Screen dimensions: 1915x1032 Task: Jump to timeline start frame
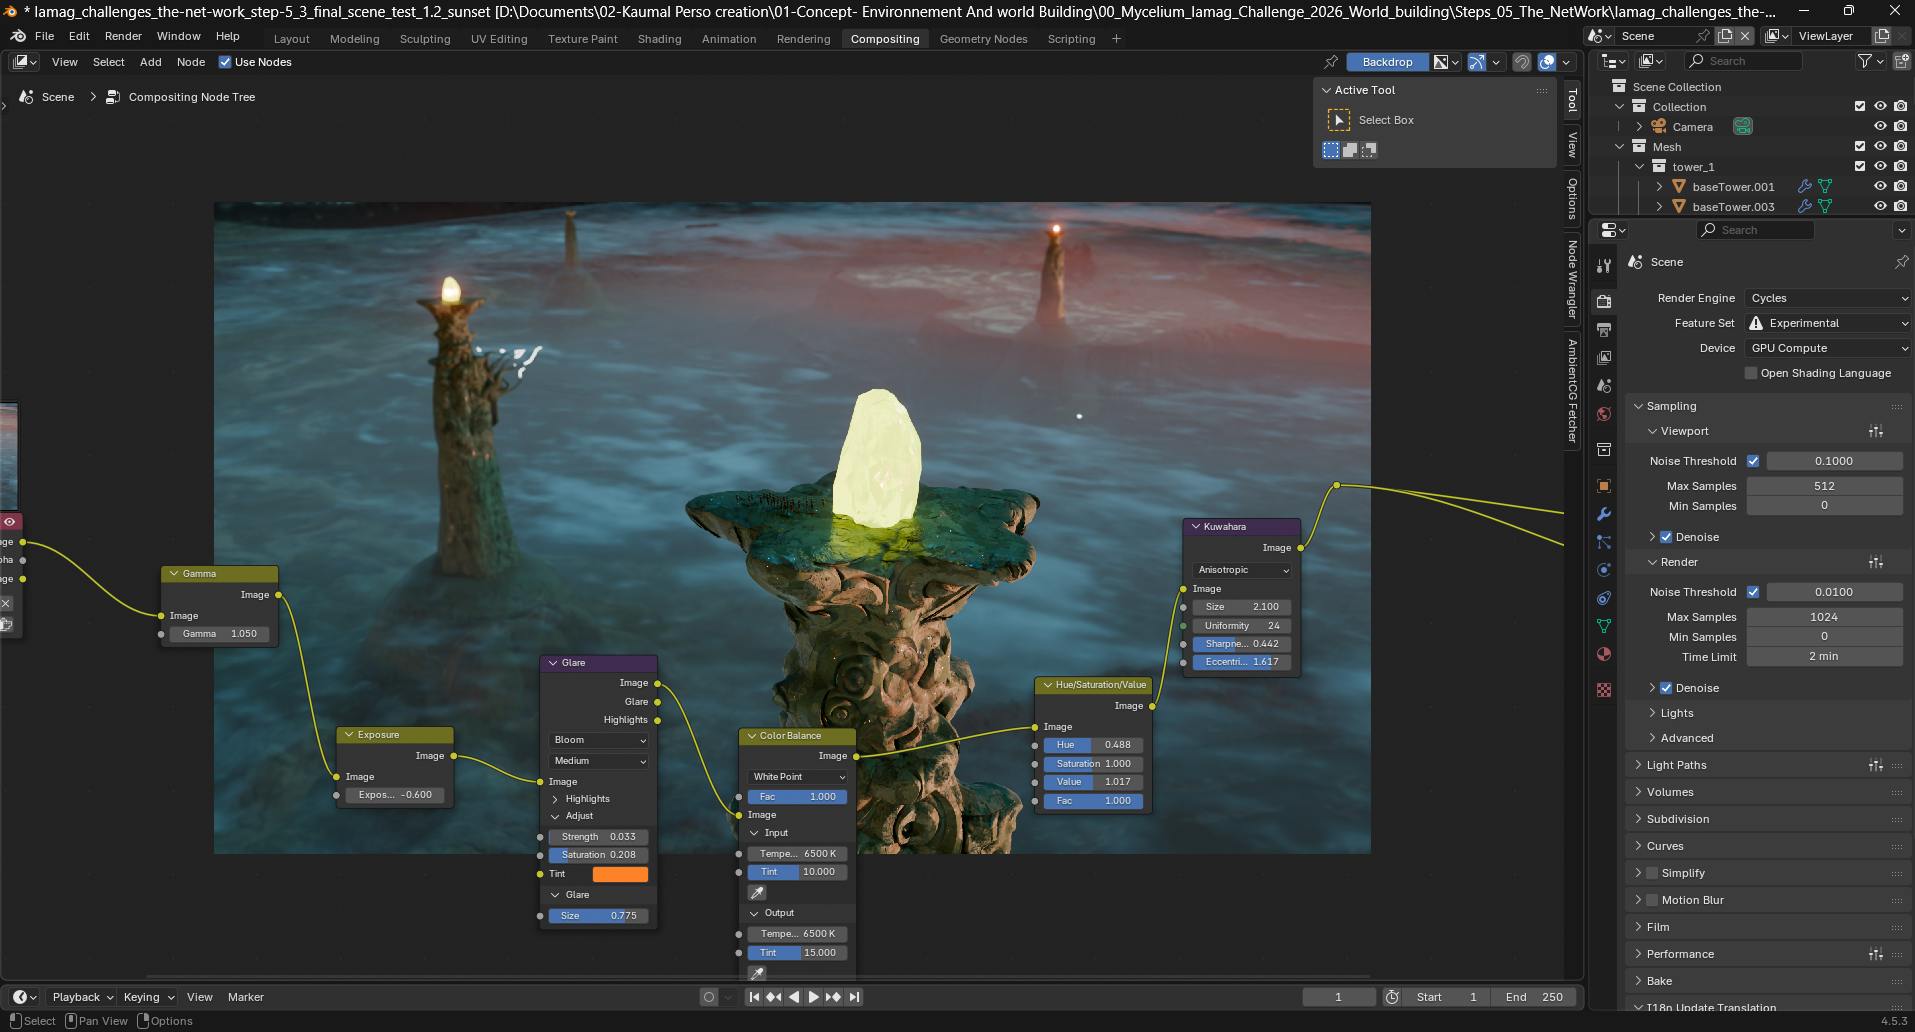(x=754, y=997)
